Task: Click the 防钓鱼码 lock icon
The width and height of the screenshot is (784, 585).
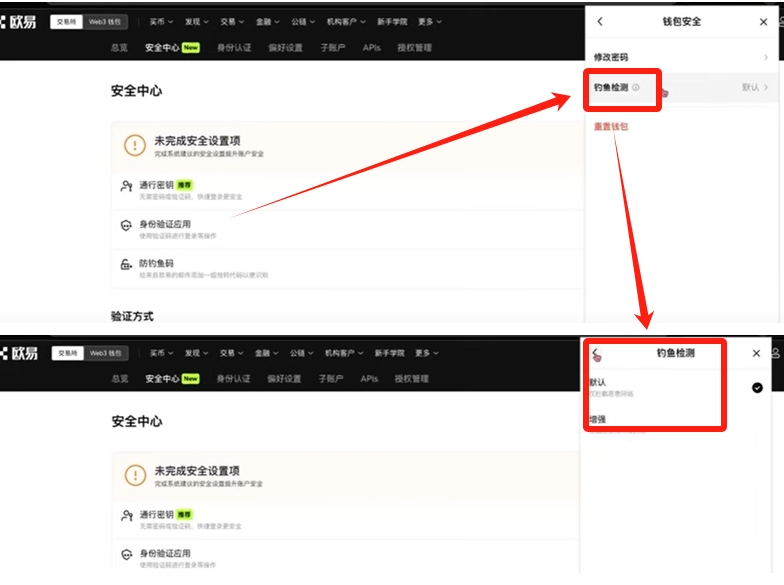Action: point(126,264)
